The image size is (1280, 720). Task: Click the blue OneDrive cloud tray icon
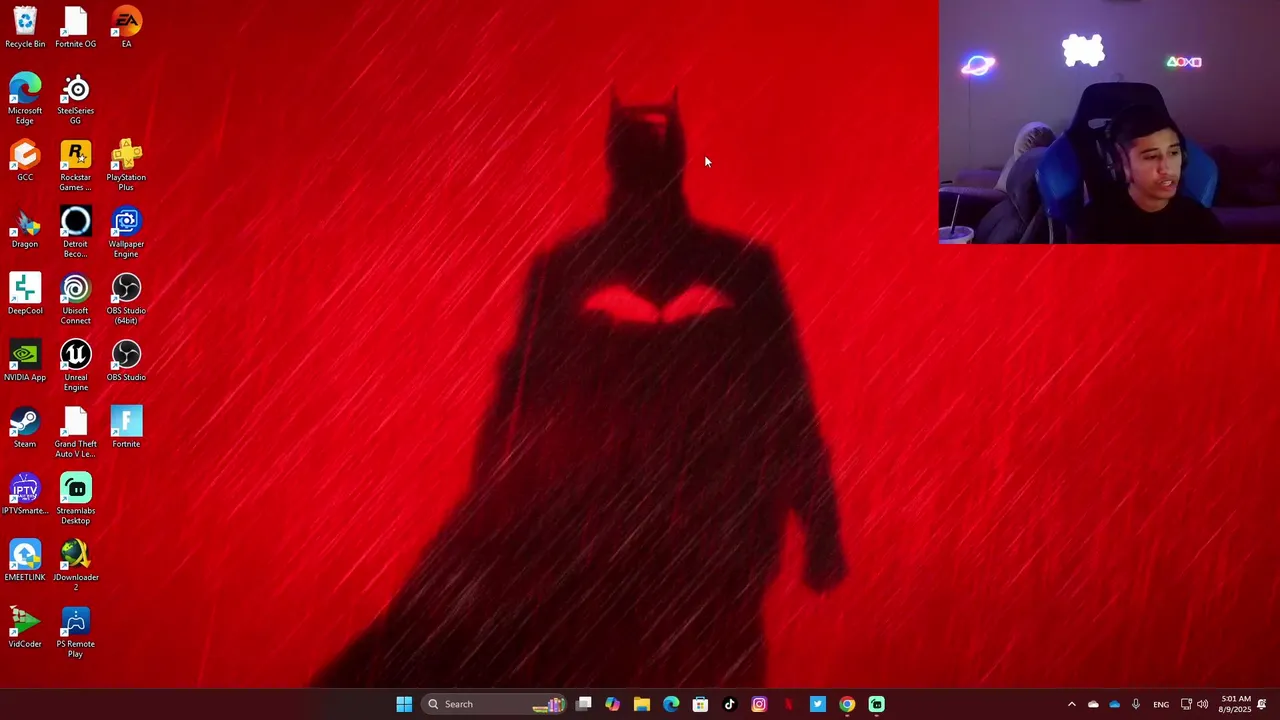pyautogui.click(x=1115, y=704)
